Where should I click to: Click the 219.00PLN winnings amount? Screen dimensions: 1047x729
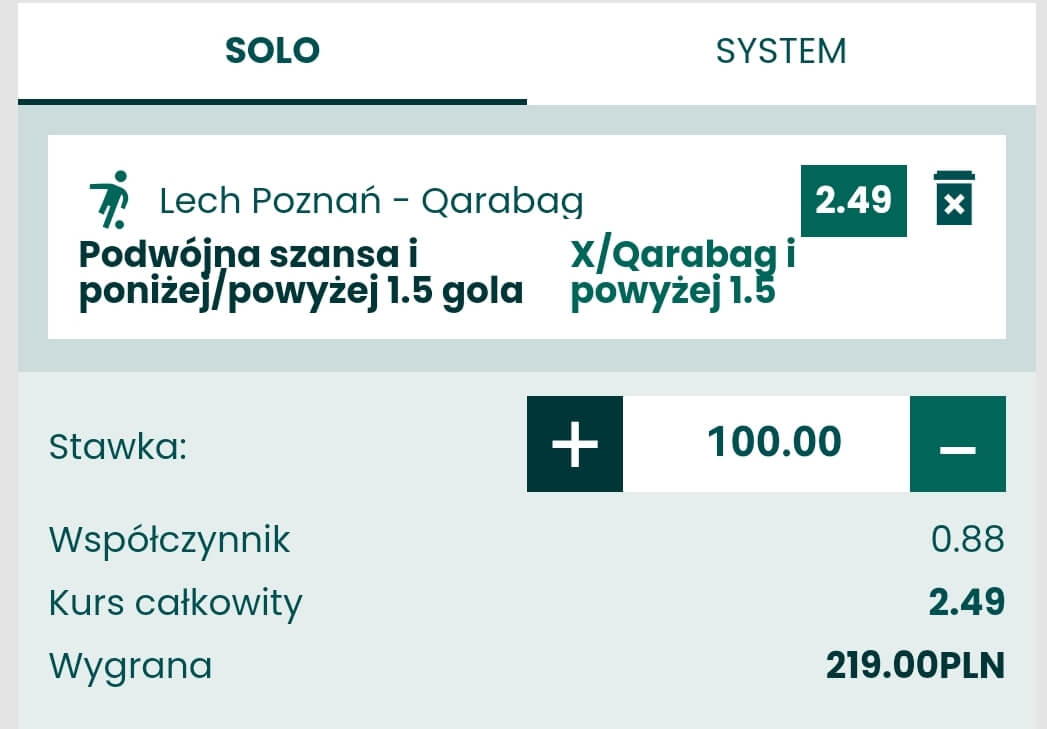click(x=915, y=665)
